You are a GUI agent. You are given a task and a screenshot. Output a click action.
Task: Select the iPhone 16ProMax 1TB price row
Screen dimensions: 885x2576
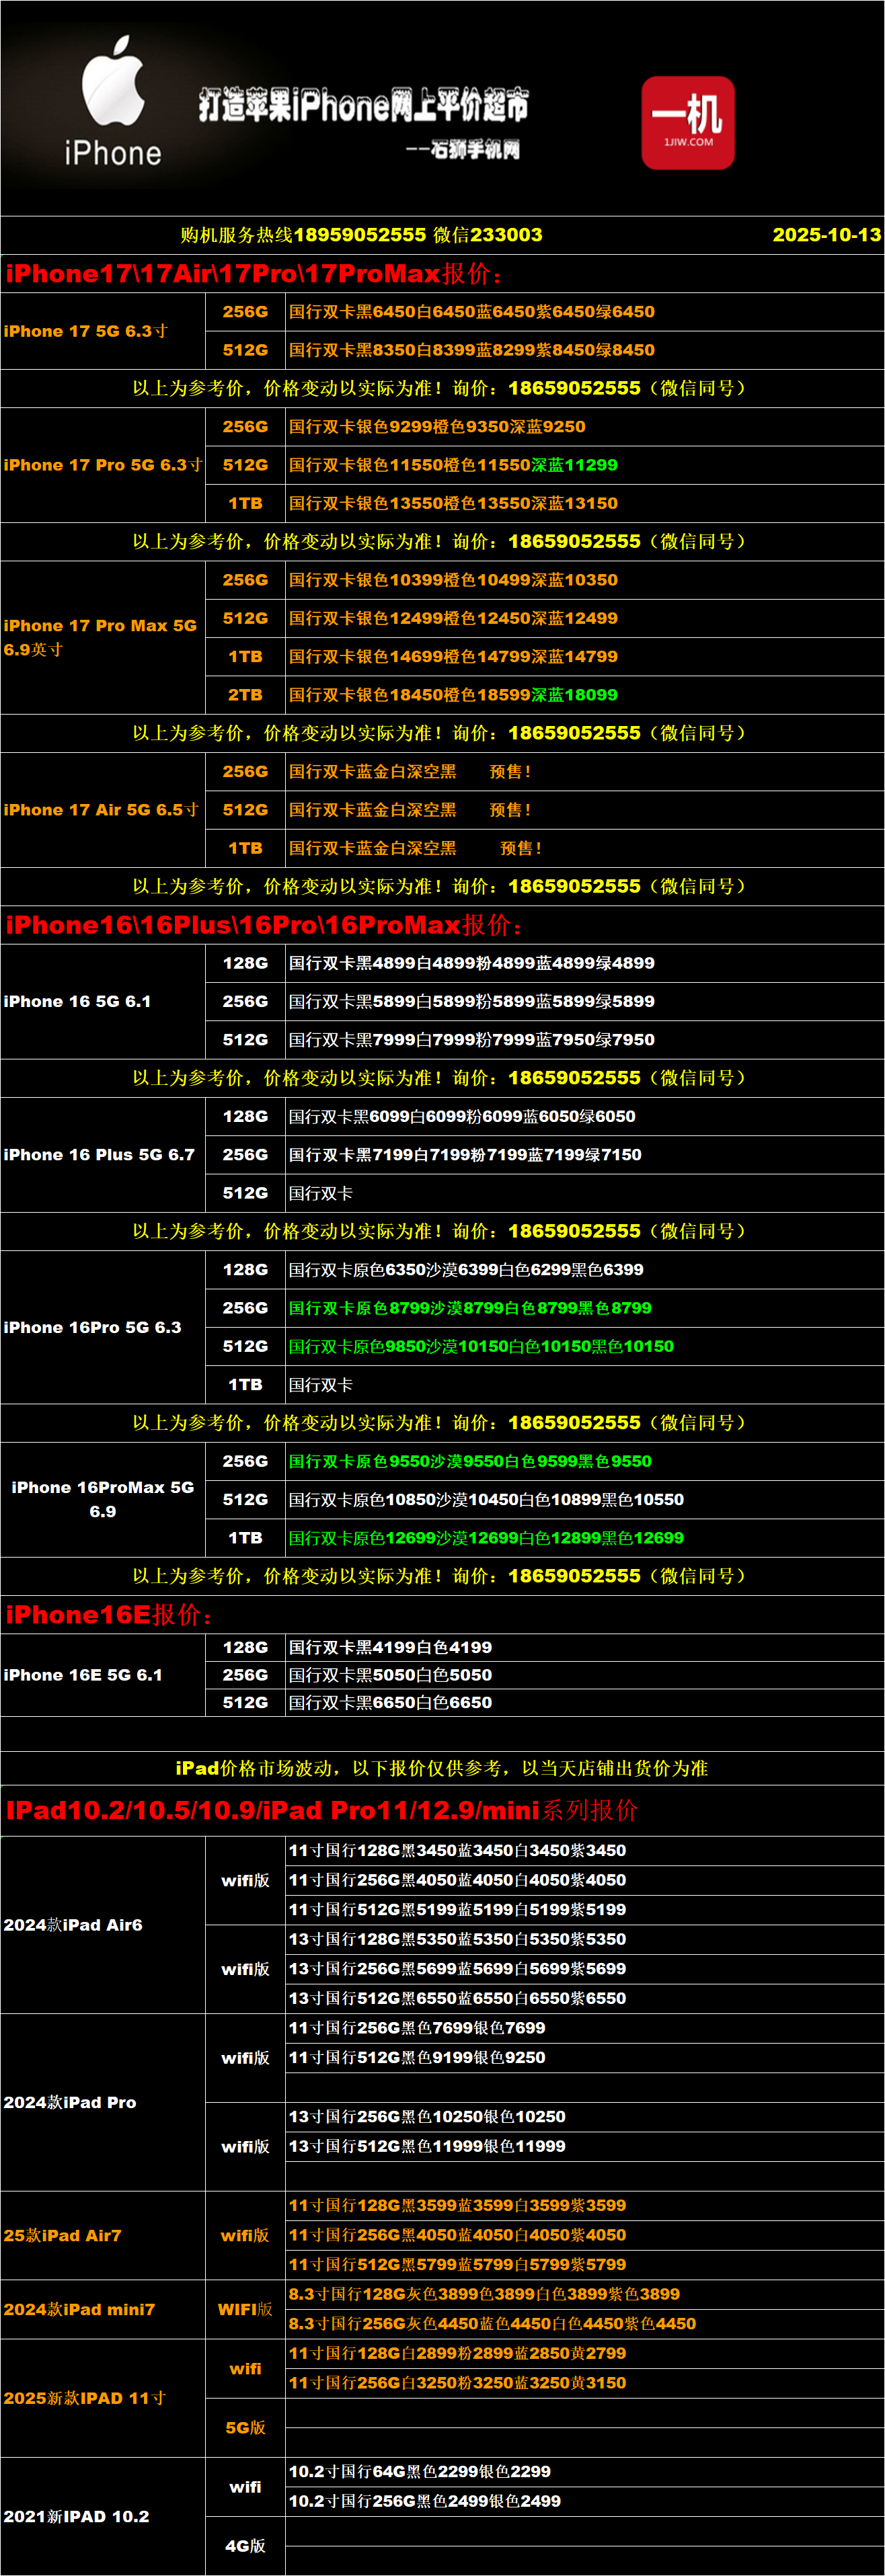(486, 1538)
